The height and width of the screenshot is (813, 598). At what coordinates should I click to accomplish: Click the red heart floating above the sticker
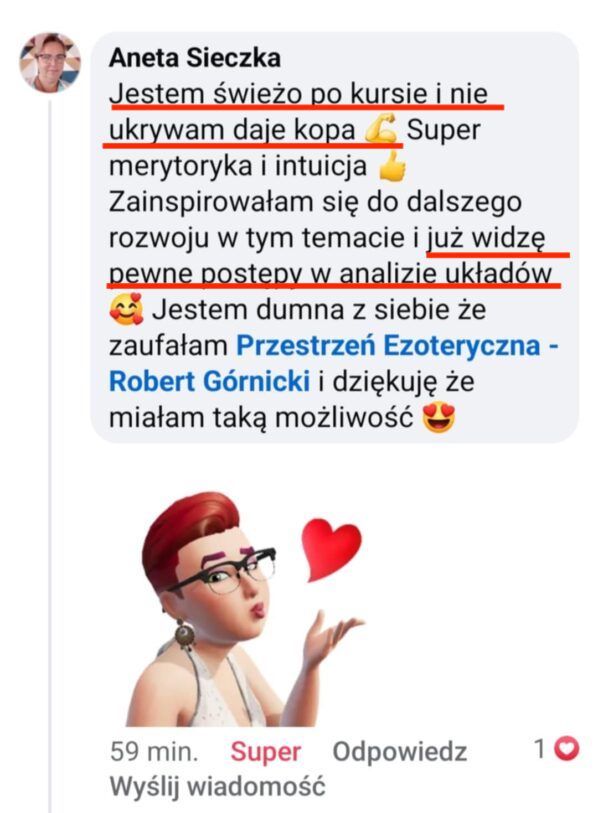pyautogui.click(x=331, y=550)
